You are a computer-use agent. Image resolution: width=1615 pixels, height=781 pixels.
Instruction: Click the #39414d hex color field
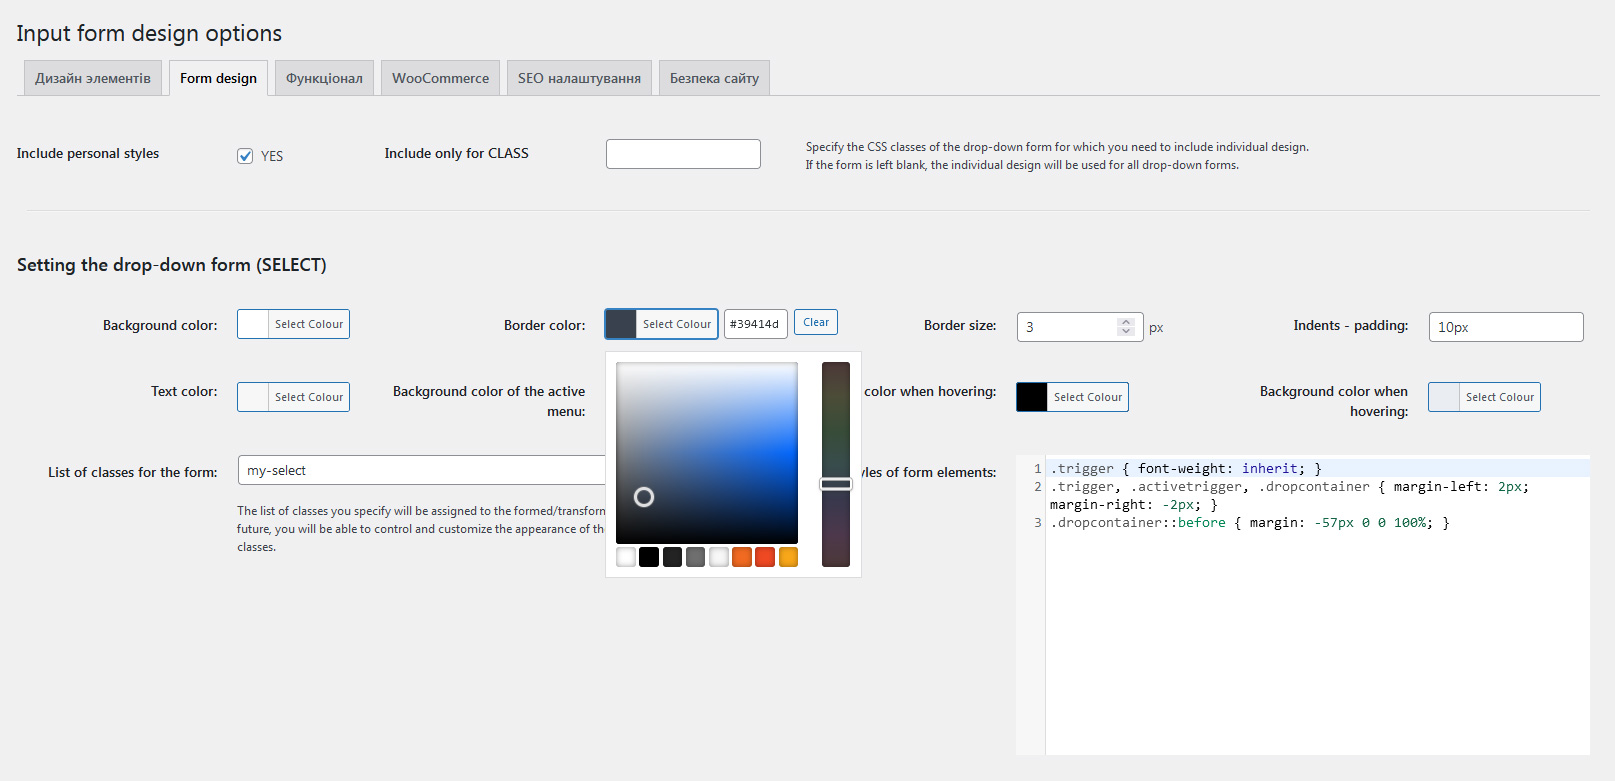pyautogui.click(x=756, y=324)
